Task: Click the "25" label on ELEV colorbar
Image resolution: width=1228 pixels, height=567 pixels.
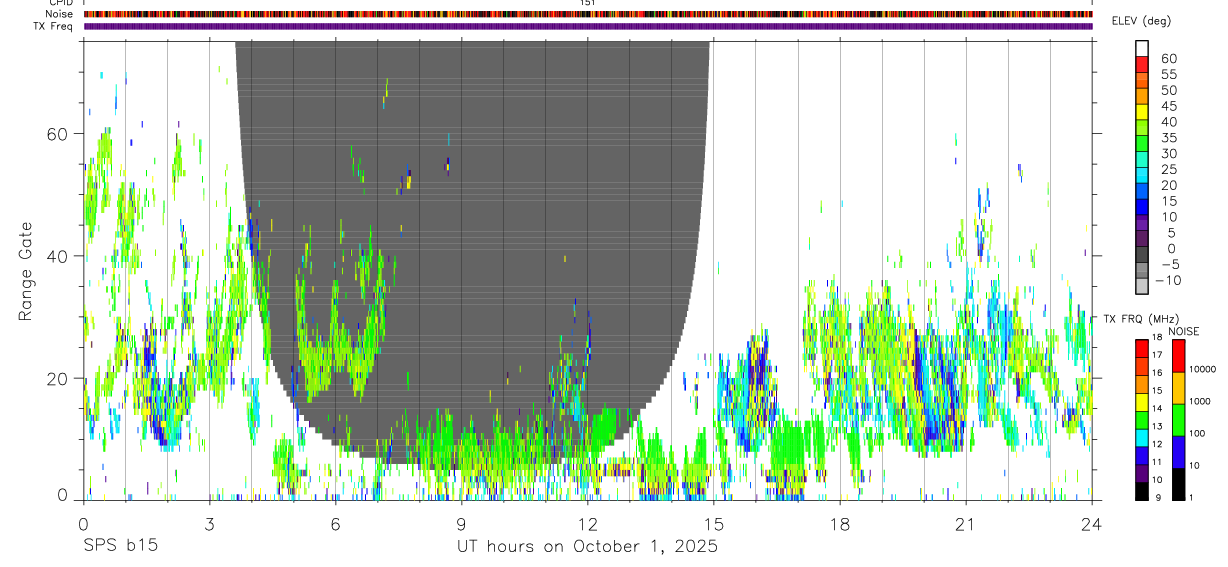Action: coord(1169,169)
